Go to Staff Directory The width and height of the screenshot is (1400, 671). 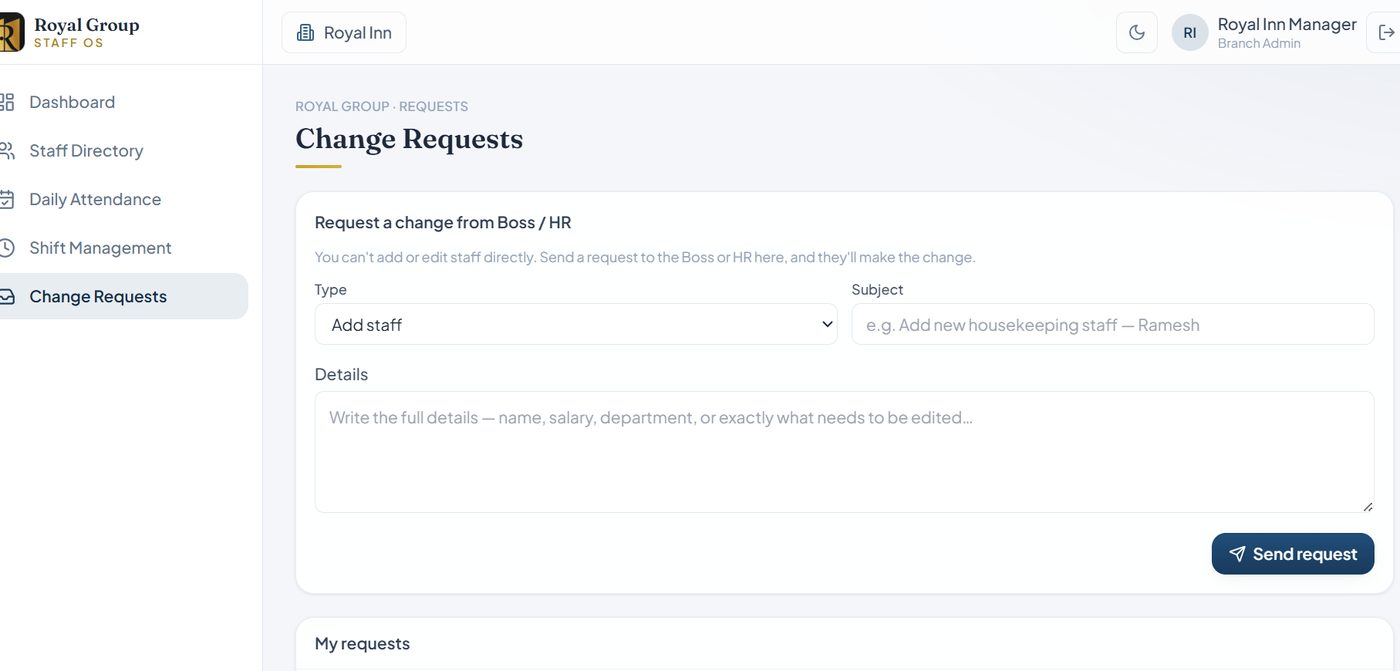pyautogui.click(x=86, y=151)
